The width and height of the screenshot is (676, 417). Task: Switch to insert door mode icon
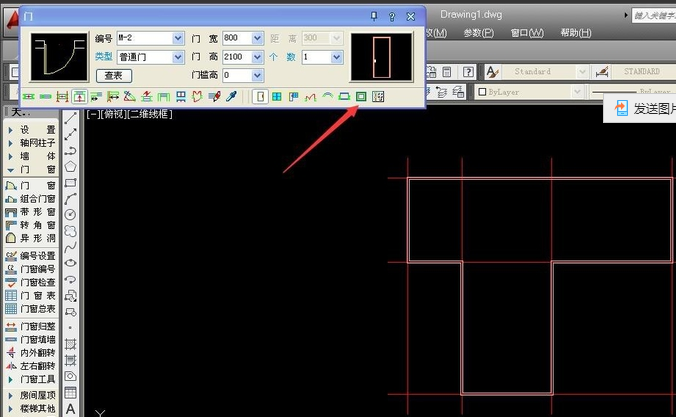pyautogui.click(x=260, y=97)
